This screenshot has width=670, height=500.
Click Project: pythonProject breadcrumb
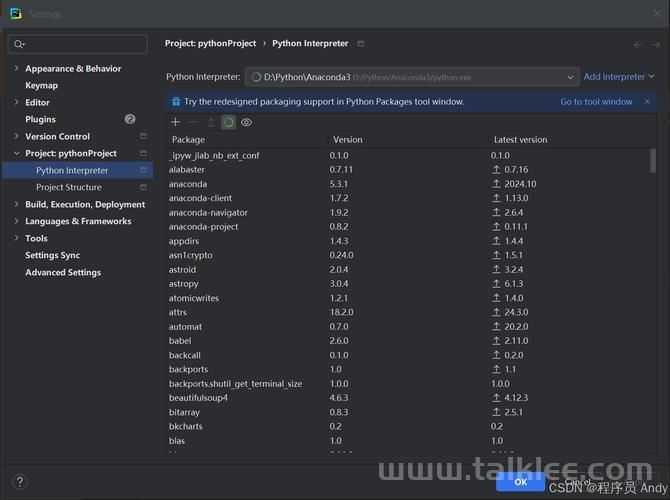coord(211,43)
